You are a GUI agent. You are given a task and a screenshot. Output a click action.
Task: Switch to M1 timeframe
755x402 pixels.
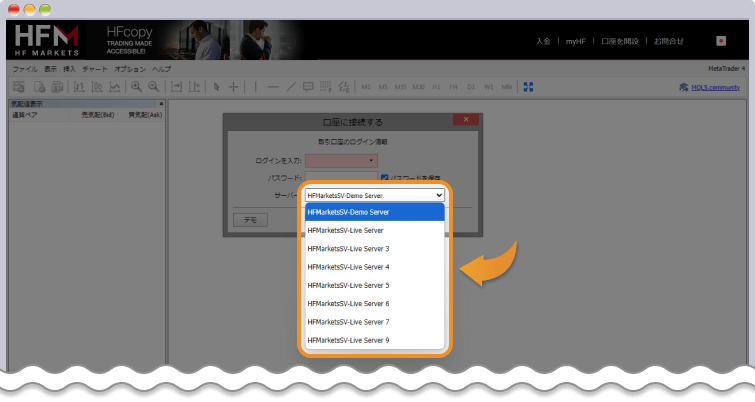coord(366,87)
